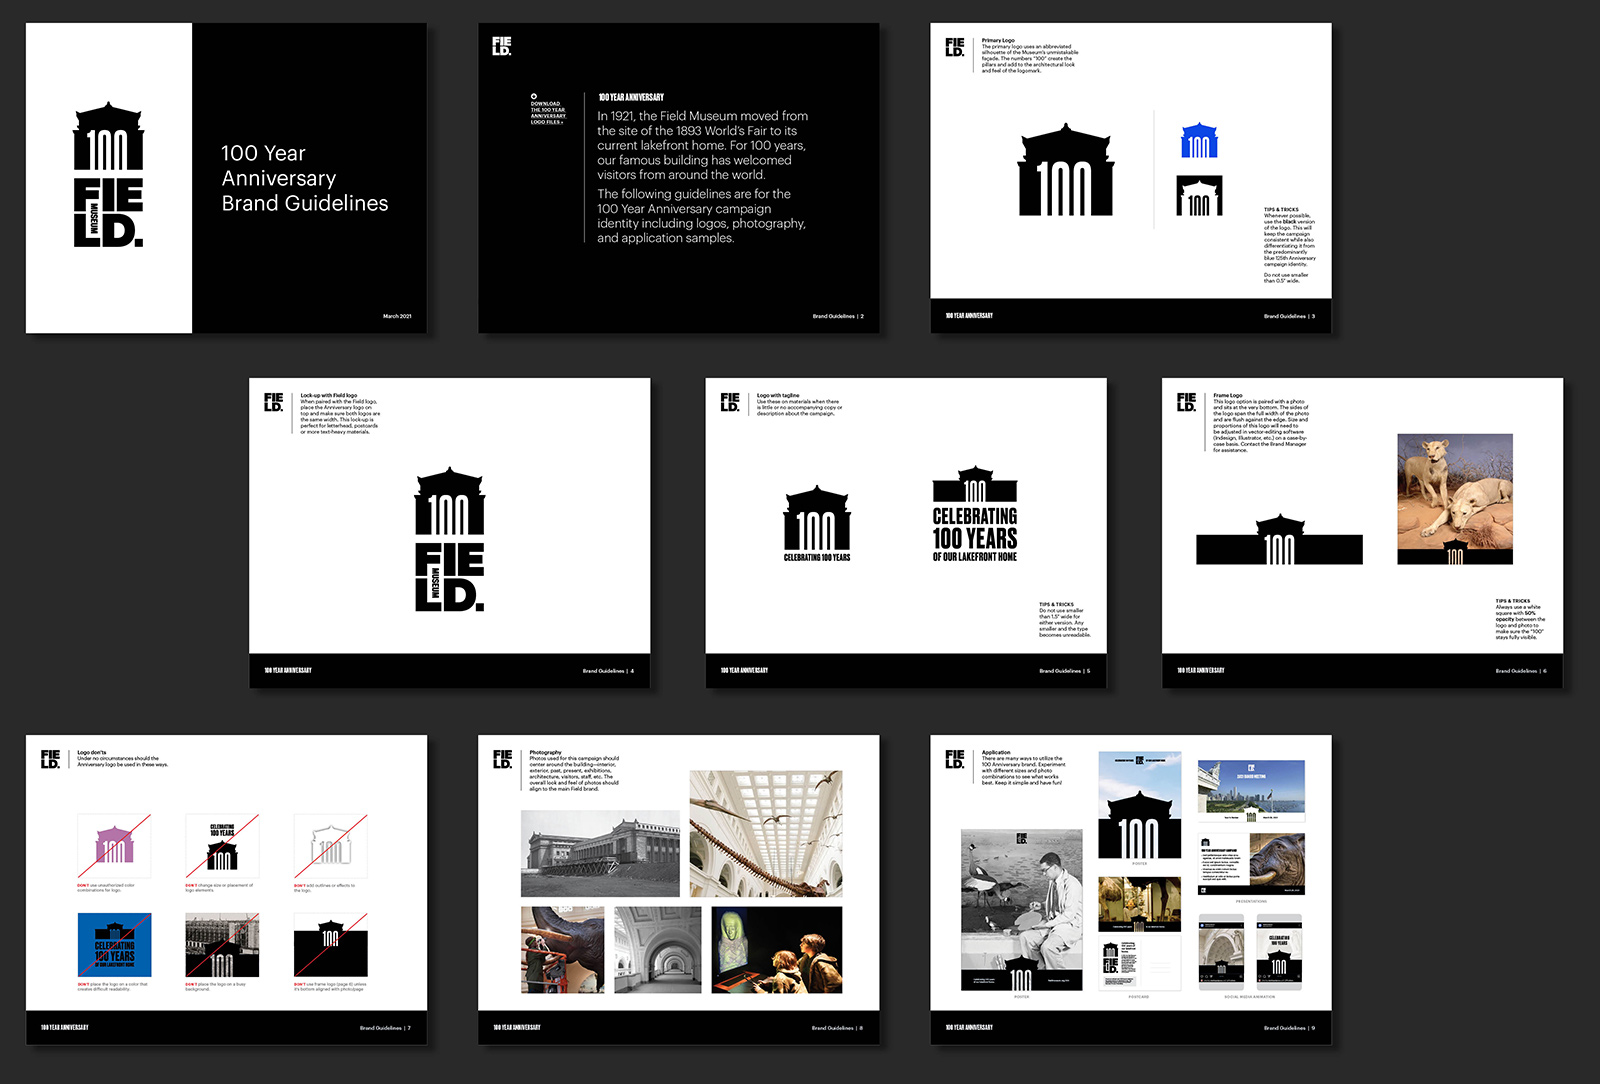Click the 'March 2021' date on the cover
Viewport: 1600px width, 1084px height.
[x=397, y=316]
